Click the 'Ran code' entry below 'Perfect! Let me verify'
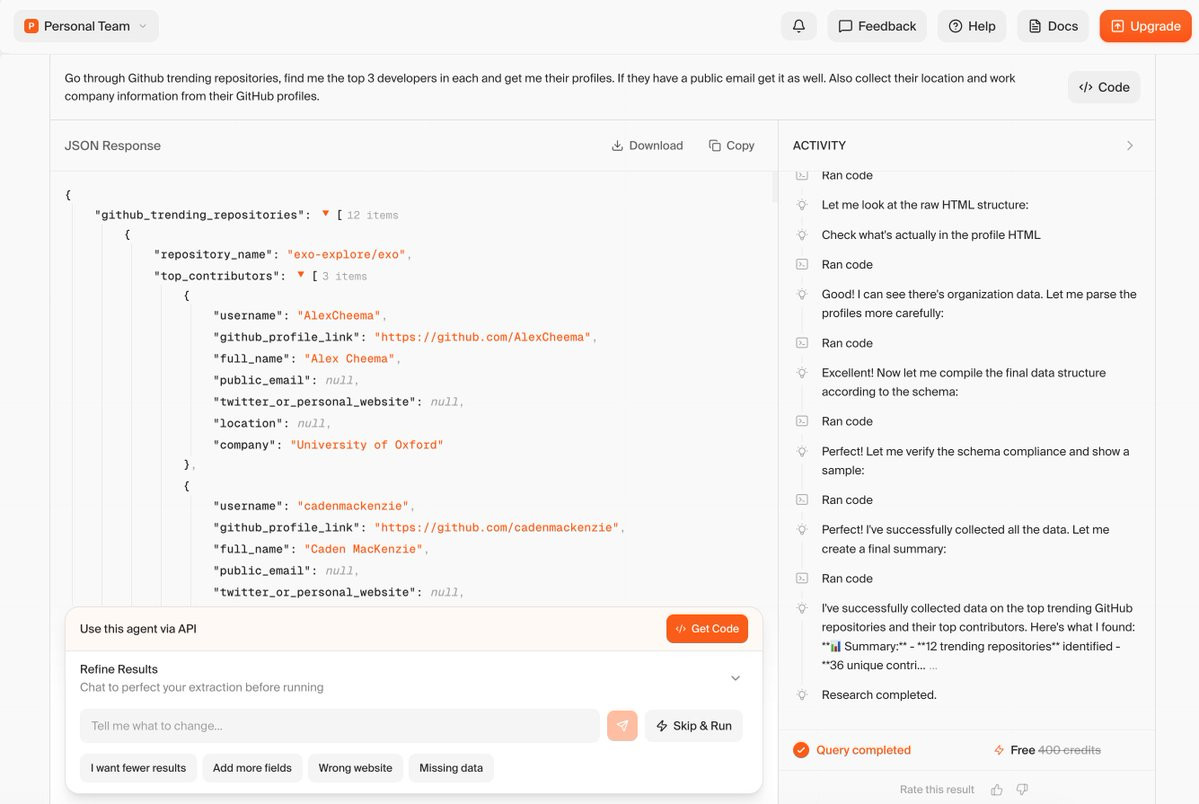The width and height of the screenshot is (1199, 804). tap(846, 500)
